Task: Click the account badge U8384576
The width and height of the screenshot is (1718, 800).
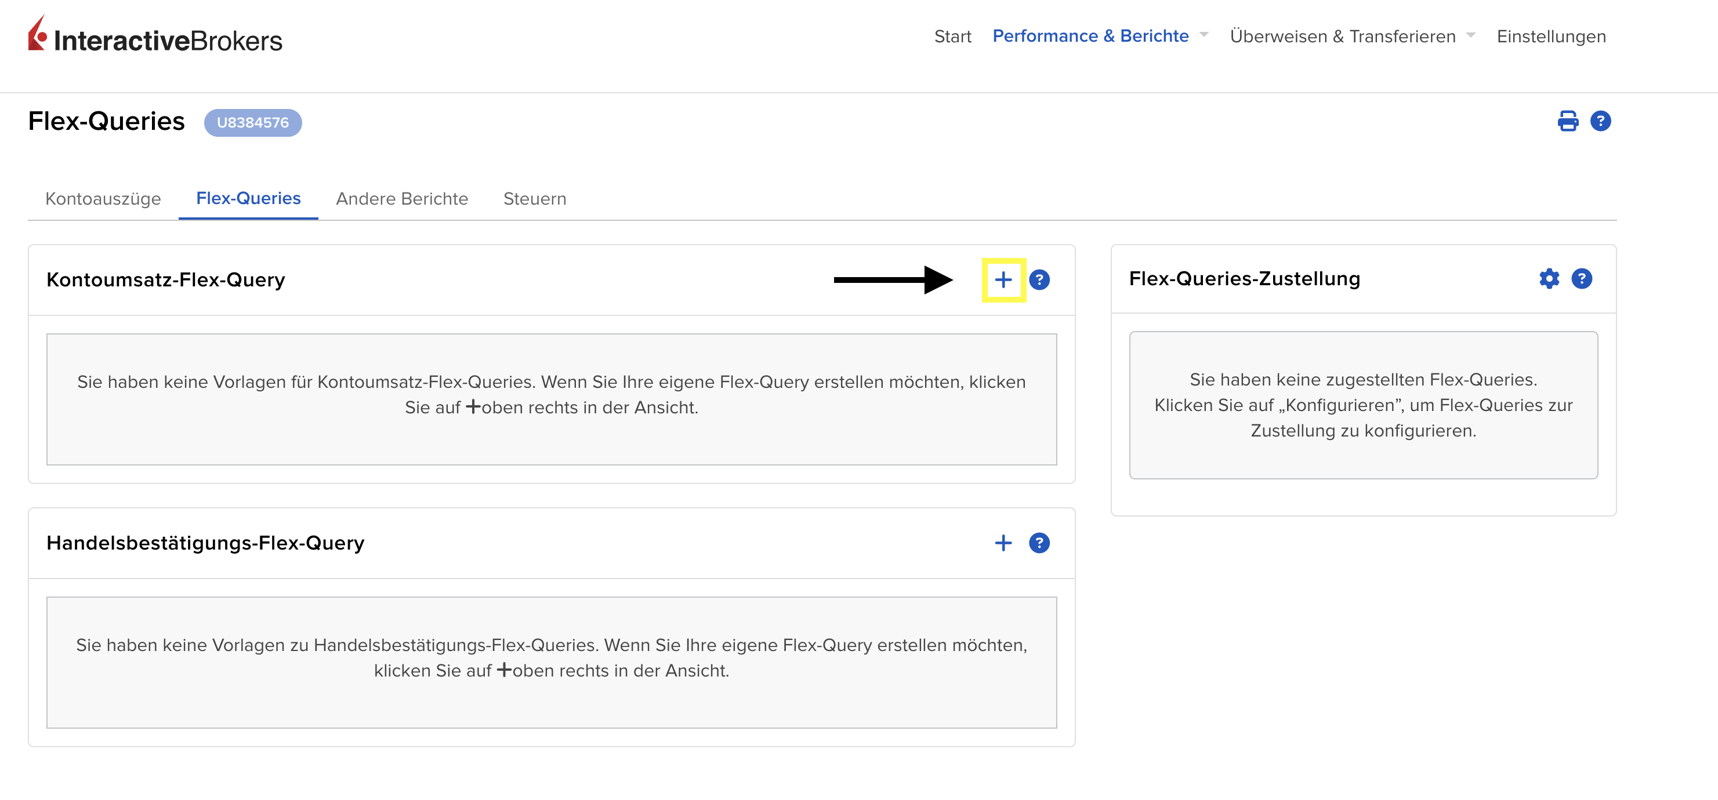Action: click(253, 122)
